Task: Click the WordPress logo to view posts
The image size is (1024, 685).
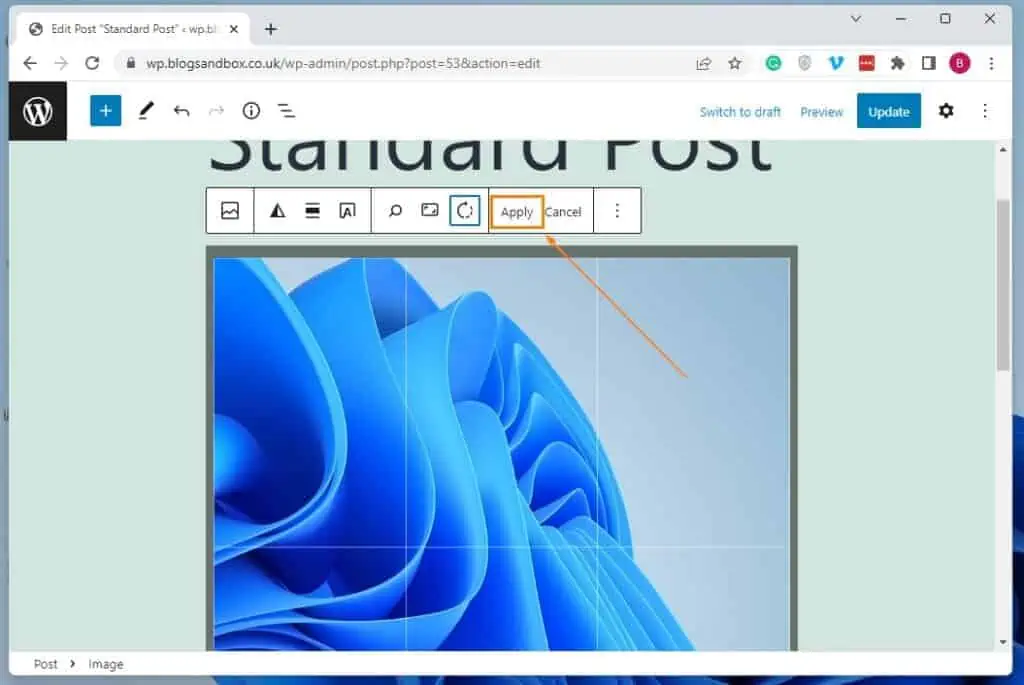Action: point(37,111)
